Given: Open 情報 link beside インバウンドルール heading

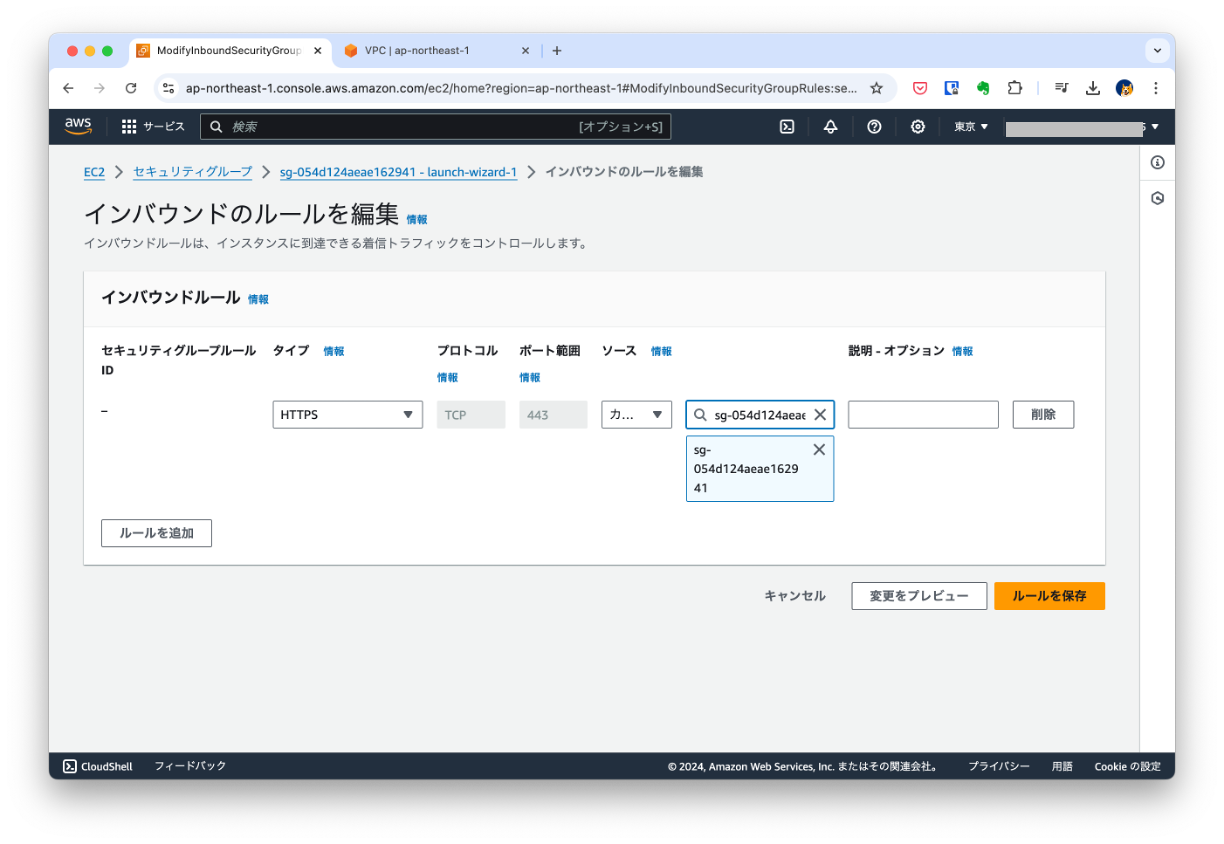Looking at the screenshot, I should tap(258, 299).
